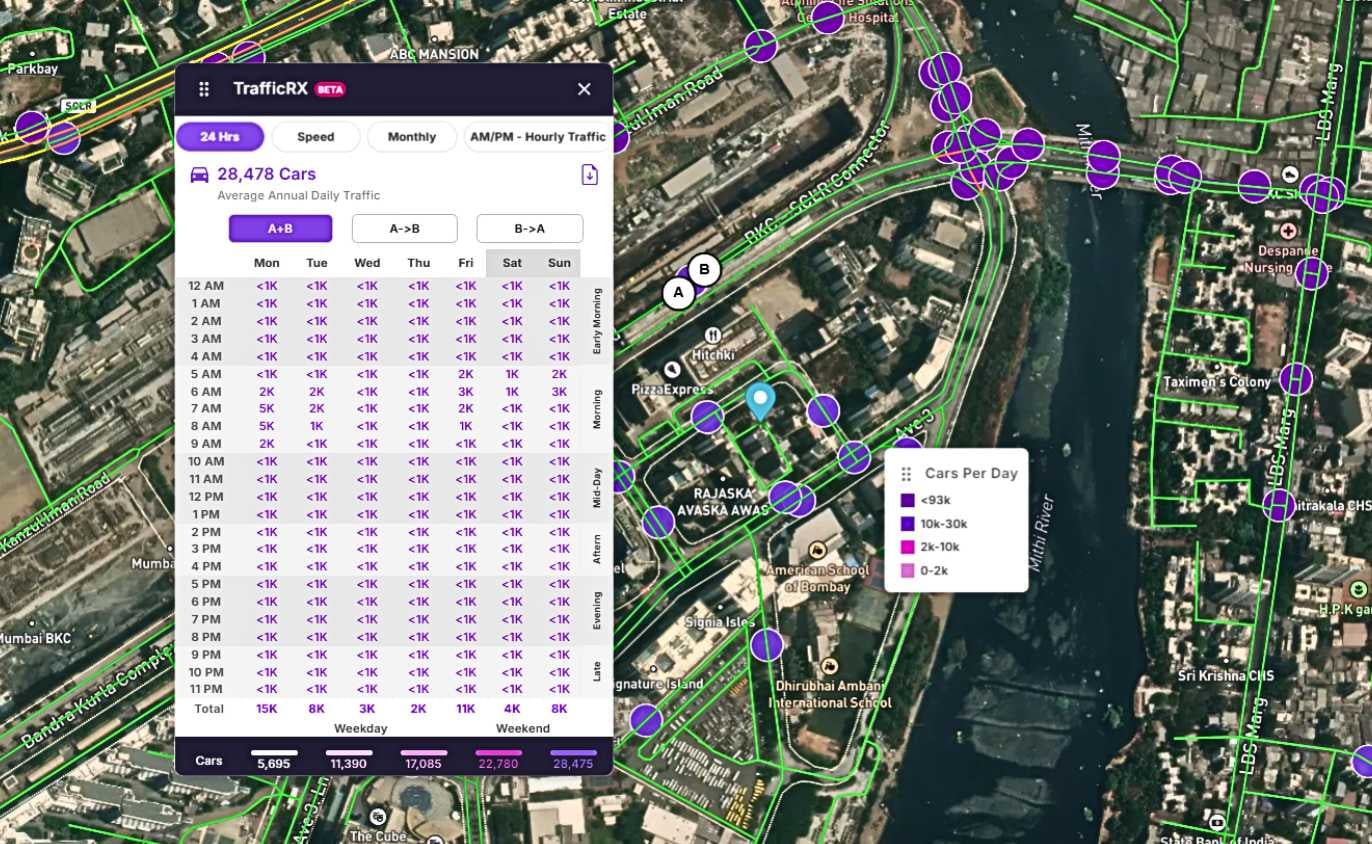Click the 11 PM row label
Viewport: 1372px width, 844px height.
tap(205, 689)
